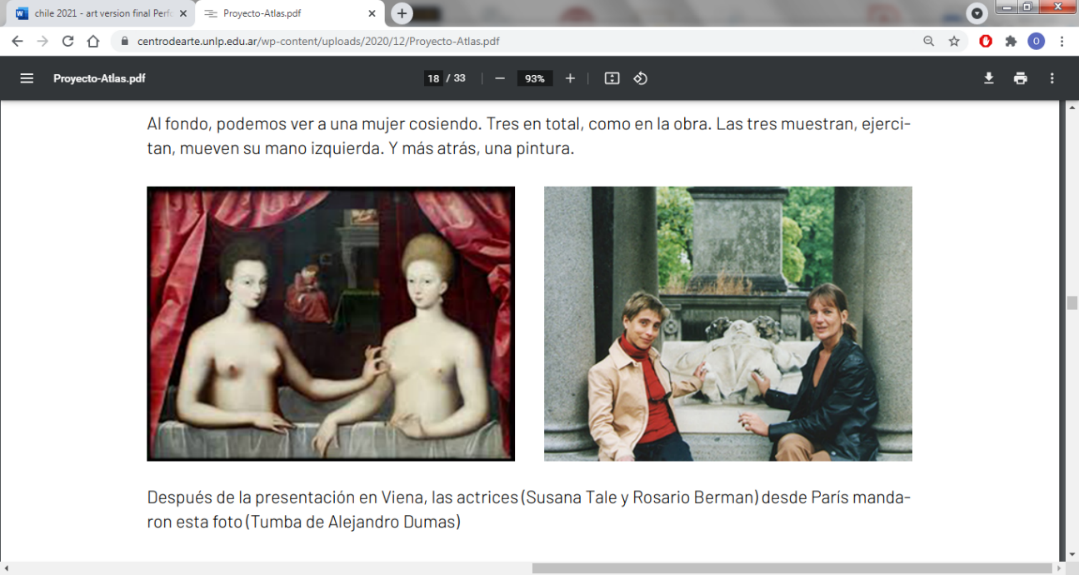Open the PDF sidebar menu (hamburger icon)
Image resolution: width=1079 pixels, height=575 pixels.
pos(27,78)
